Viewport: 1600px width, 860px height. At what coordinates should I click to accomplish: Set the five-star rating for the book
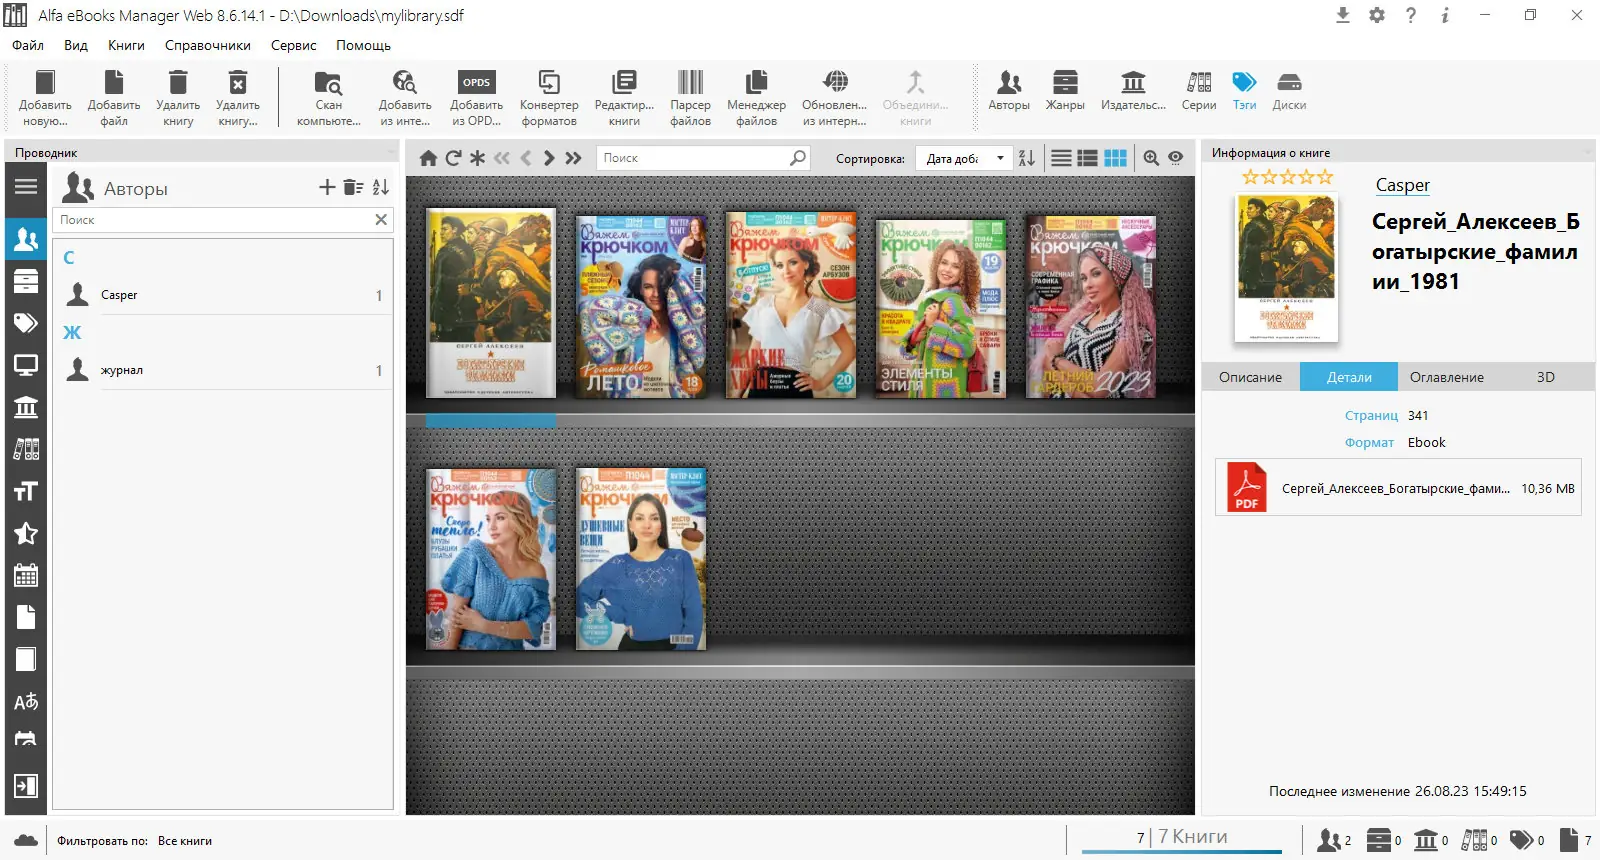point(1325,177)
